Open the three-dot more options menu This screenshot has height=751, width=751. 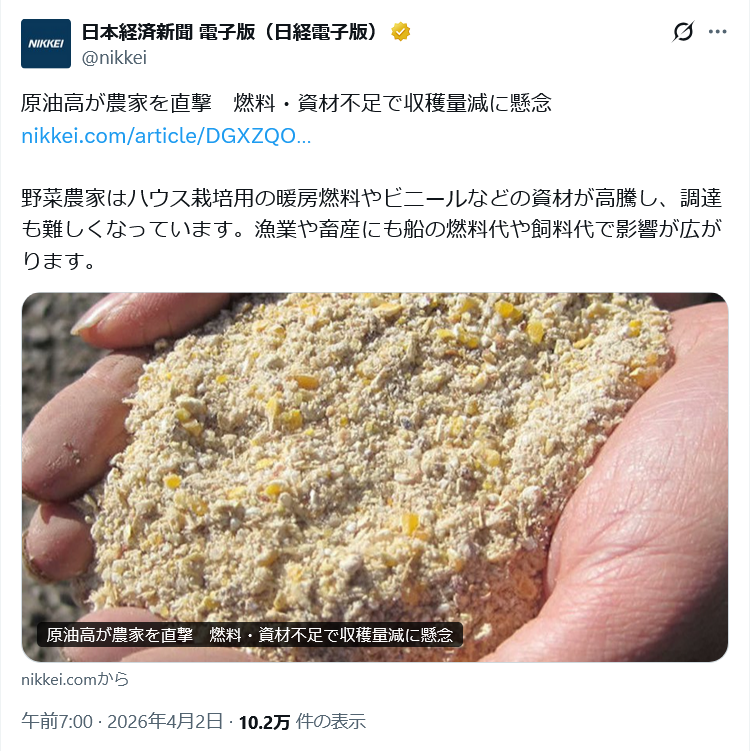point(717,32)
